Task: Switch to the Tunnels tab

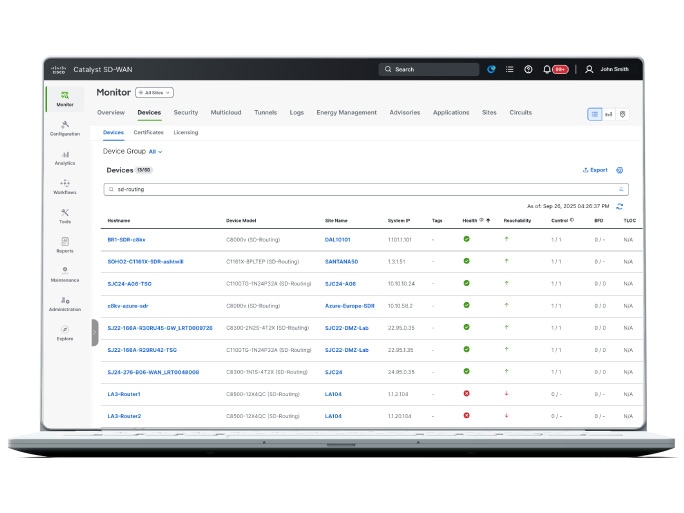Action: [x=265, y=113]
